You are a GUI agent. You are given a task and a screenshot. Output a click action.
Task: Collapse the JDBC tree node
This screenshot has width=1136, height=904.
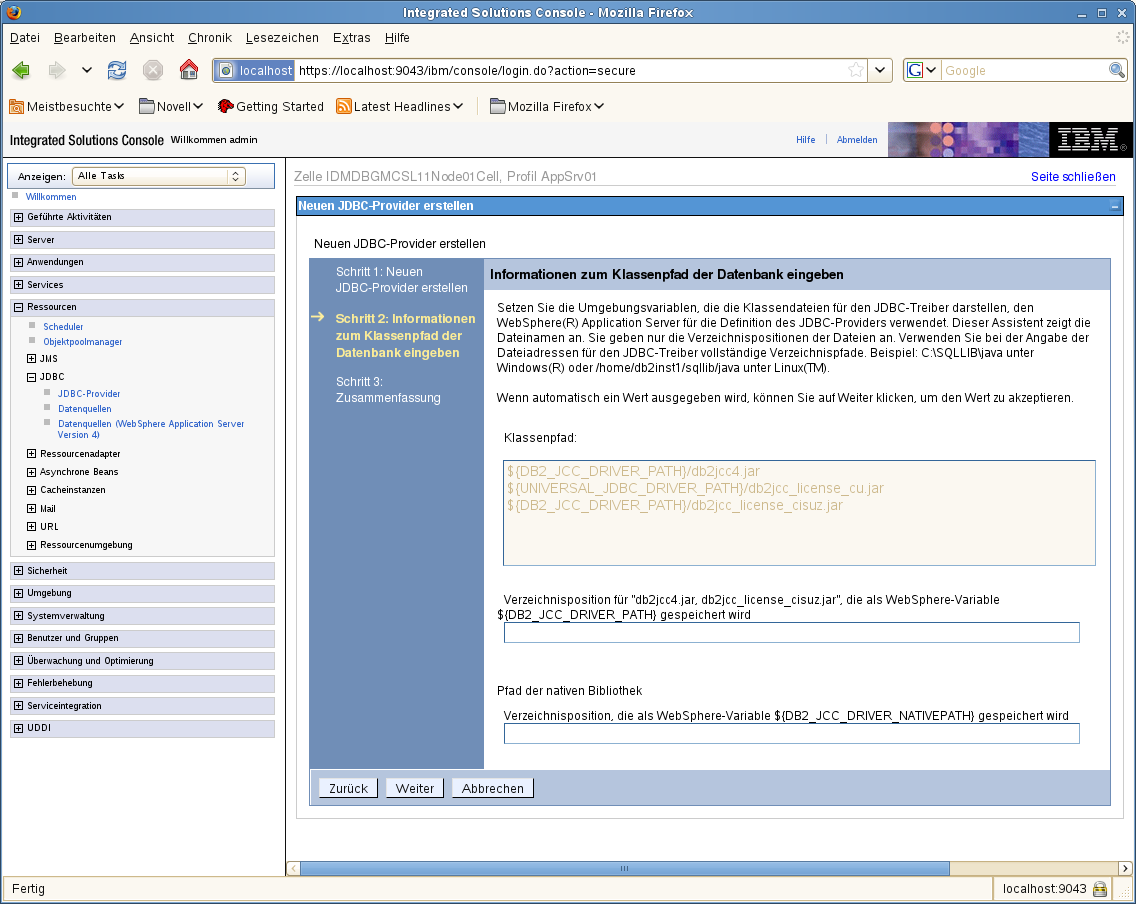(31, 377)
